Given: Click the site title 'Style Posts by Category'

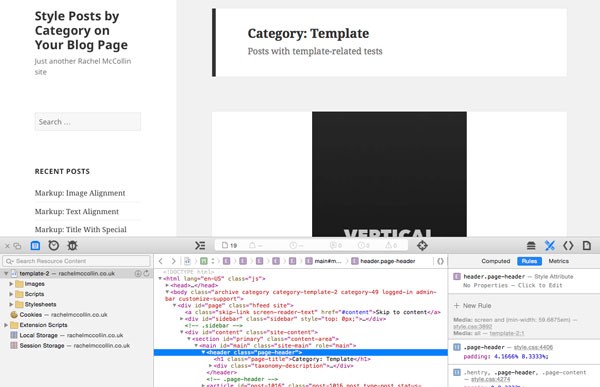Looking at the screenshot, I should click(81, 30).
